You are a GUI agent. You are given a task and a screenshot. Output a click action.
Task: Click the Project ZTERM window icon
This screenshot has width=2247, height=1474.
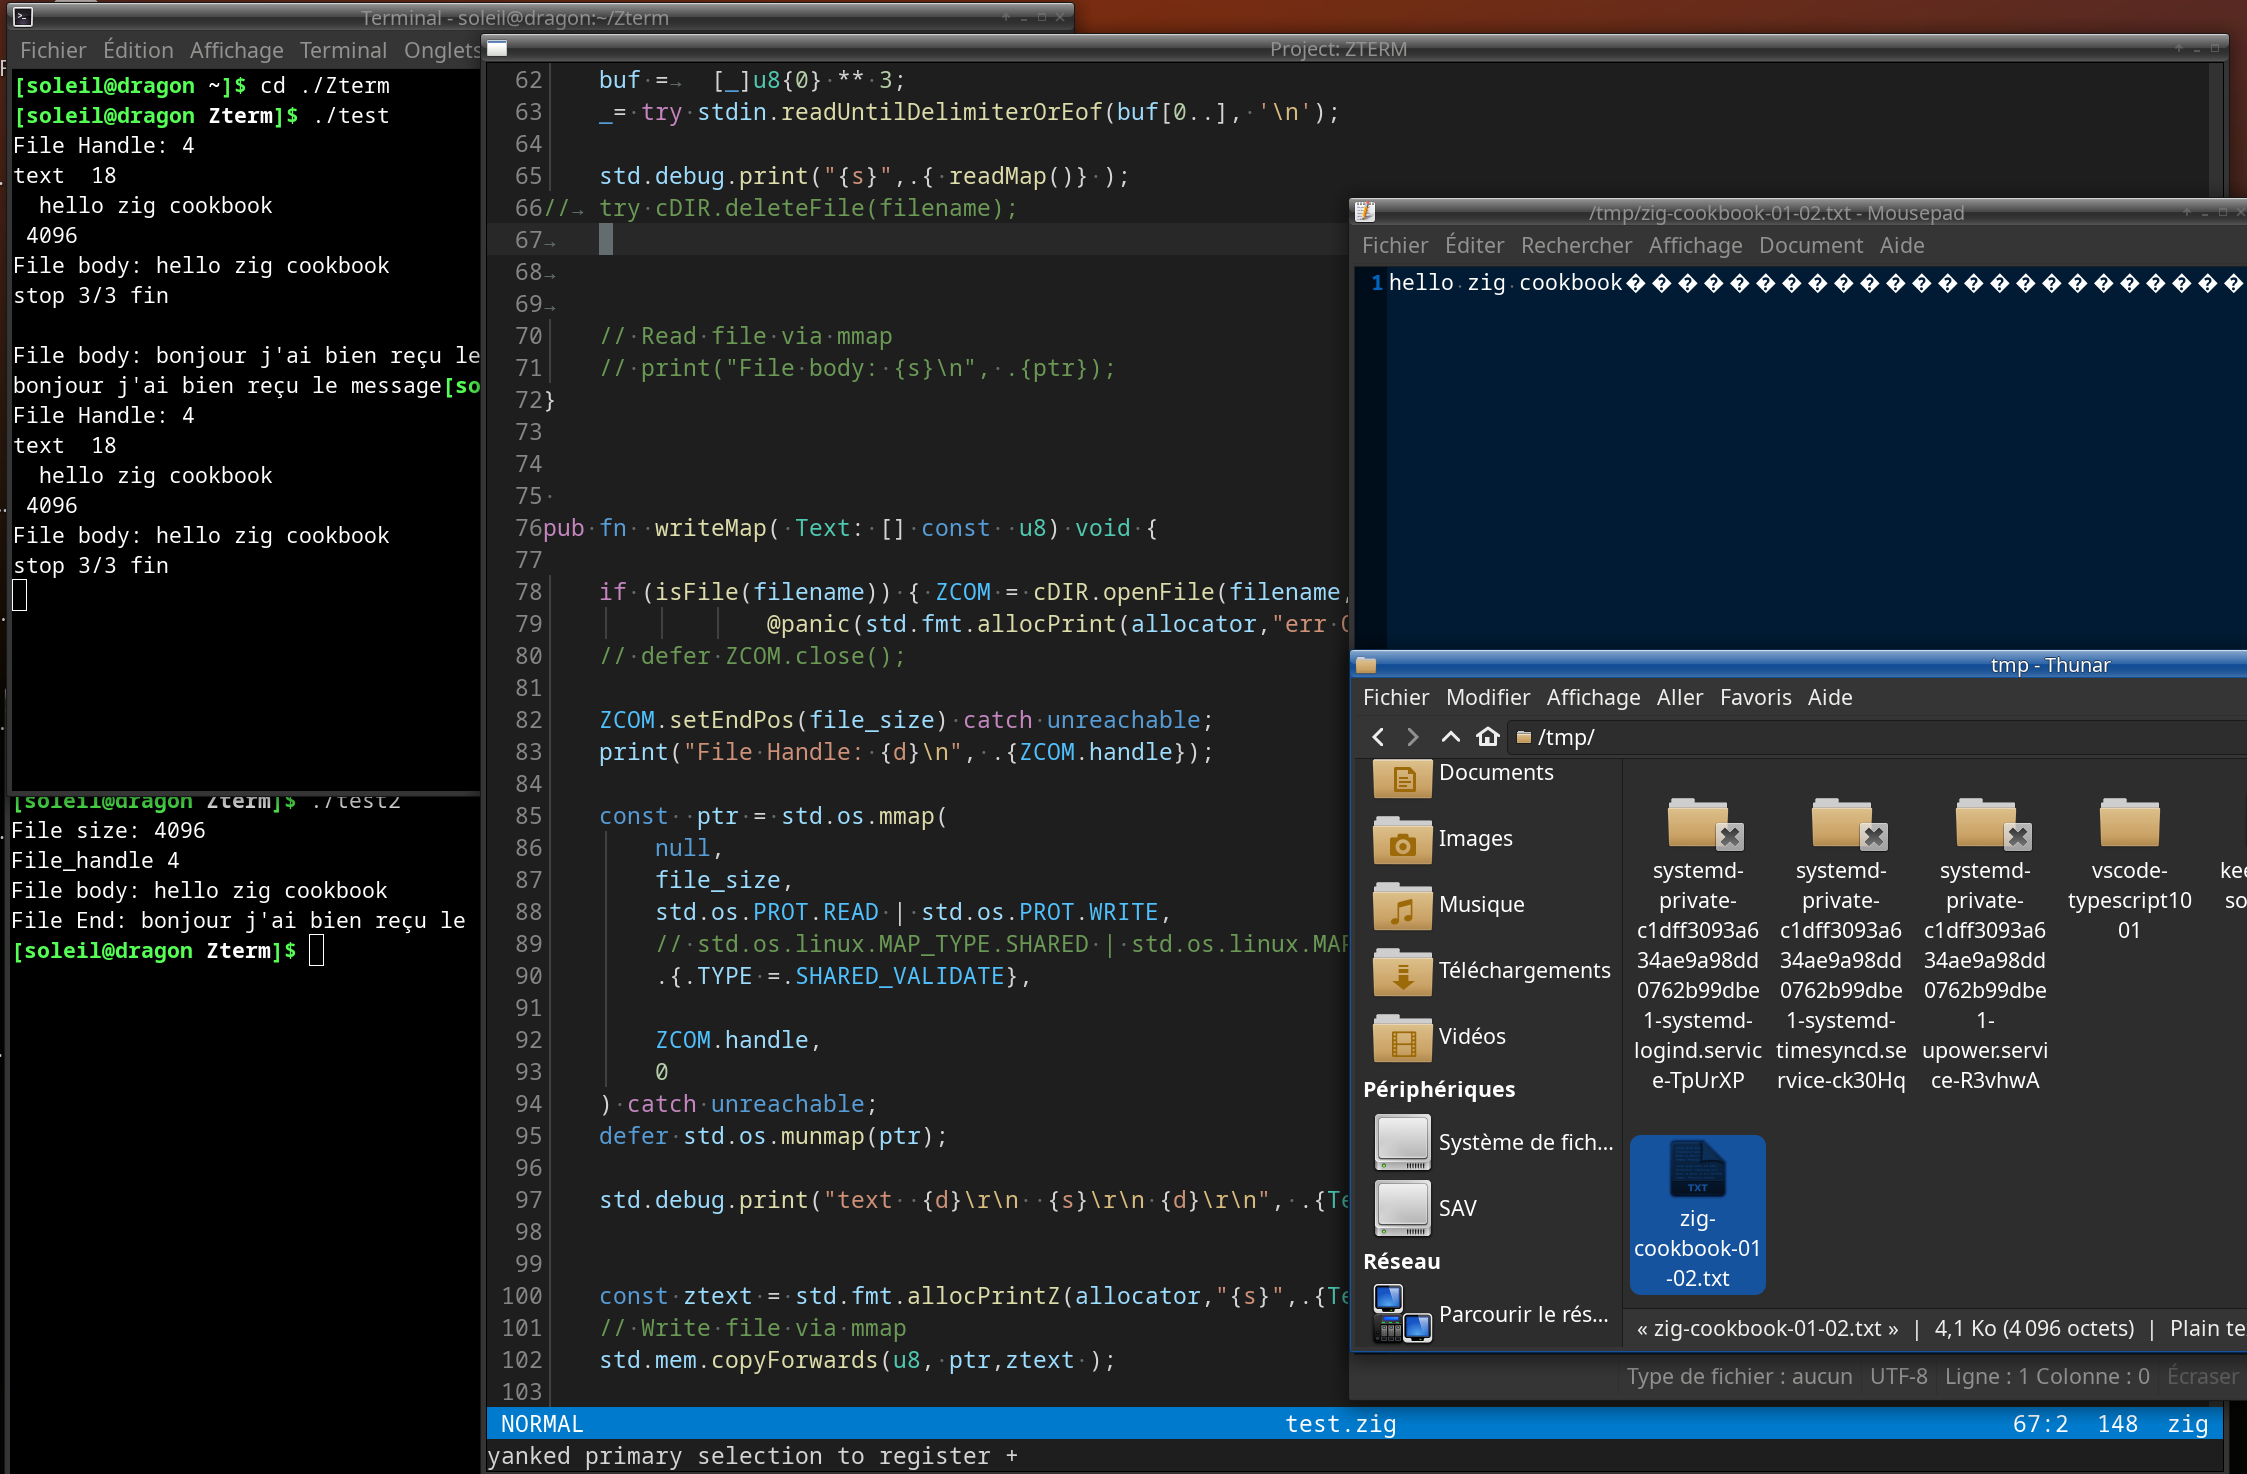click(x=497, y=48)
